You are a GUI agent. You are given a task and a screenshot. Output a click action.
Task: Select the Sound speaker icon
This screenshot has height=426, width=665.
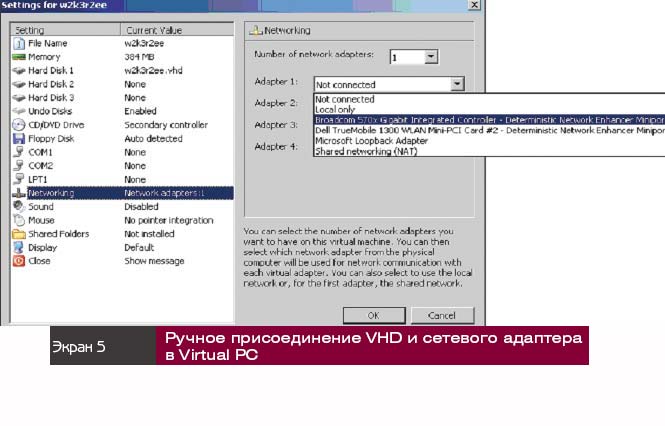click(19, 206)
